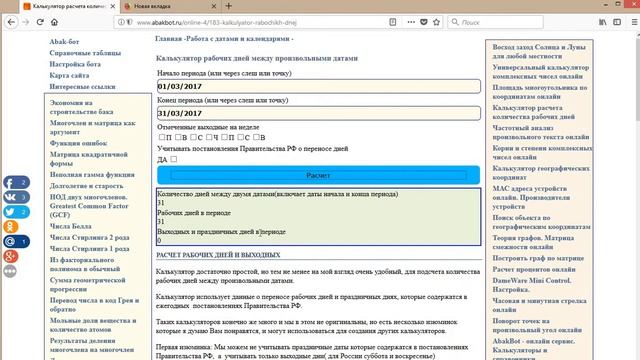Share page via Facebook icon
The width and height of the screenshot is (640, 360).
pyautogui.click(x=16, y=182)
